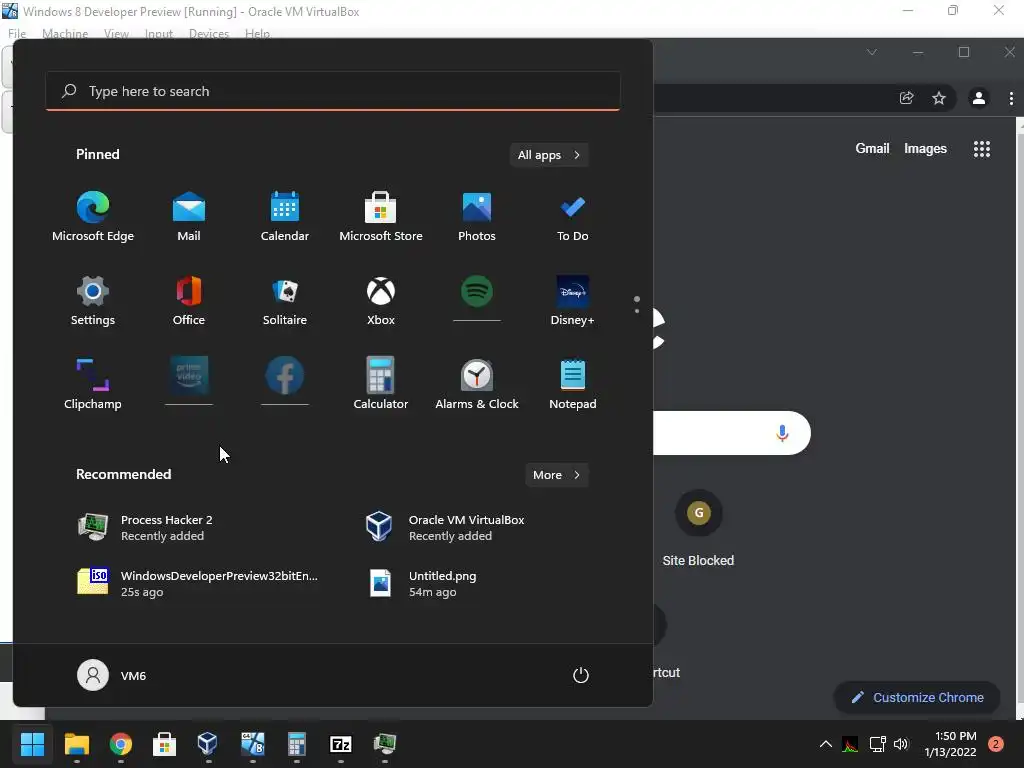Open File Explorer from the taskbar
The width and height of the screenshot is (1024, 768).
[x=76, y=743]
